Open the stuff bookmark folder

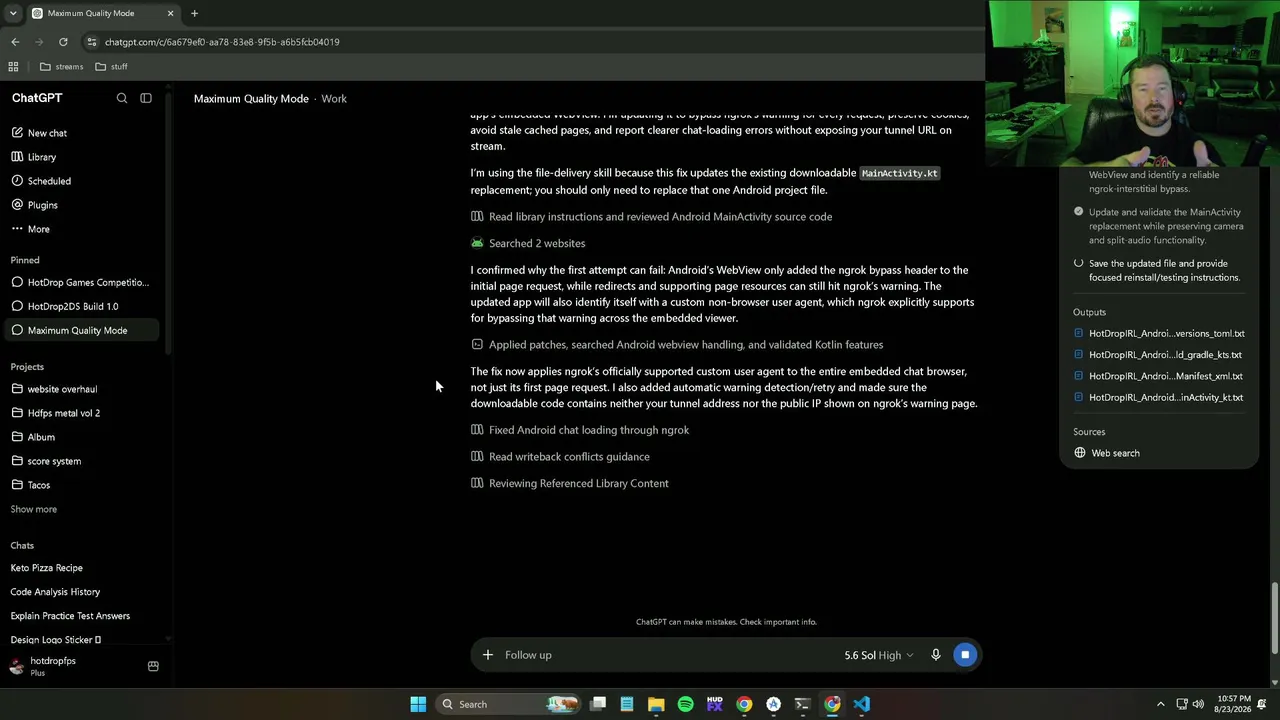[x=111, y=67]
